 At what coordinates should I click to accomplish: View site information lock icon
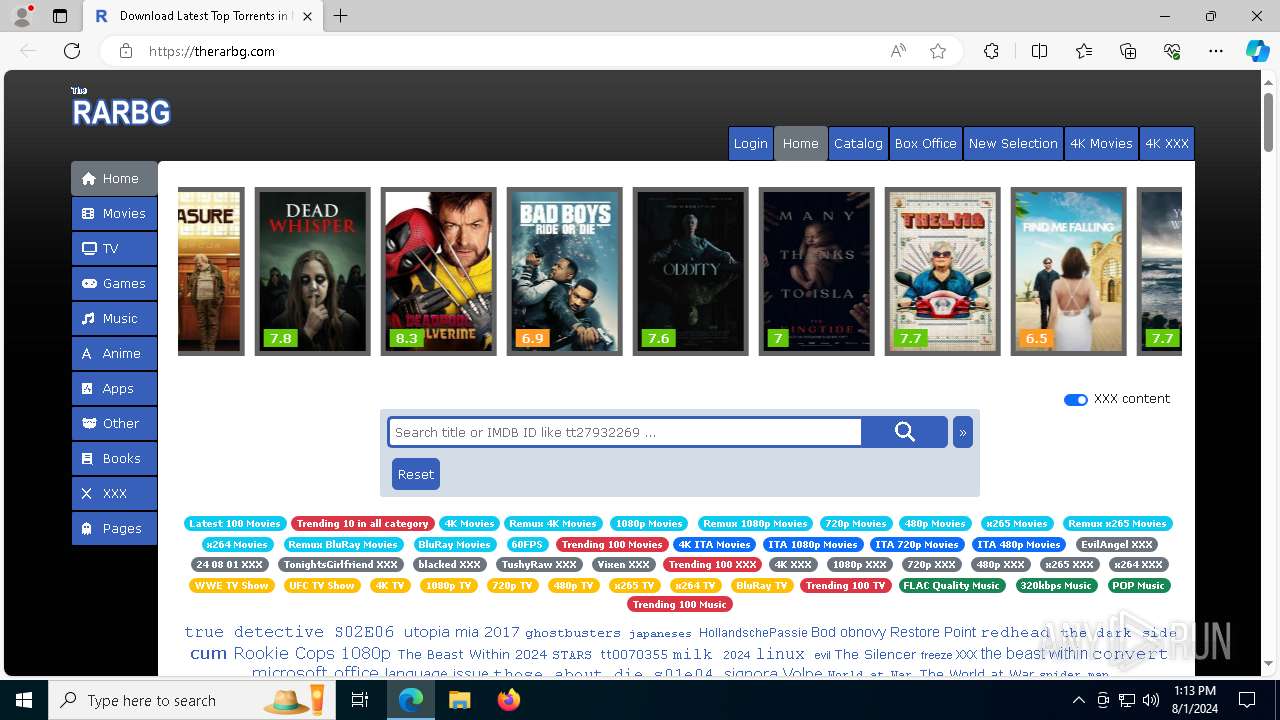[126, 51]
